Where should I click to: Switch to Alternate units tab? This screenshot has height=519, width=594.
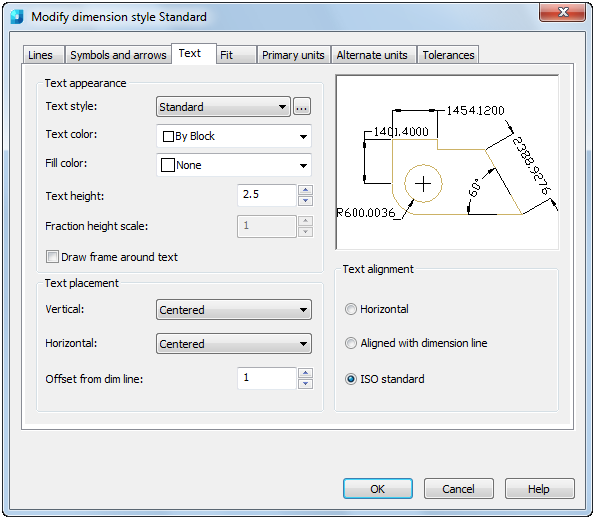coord(373,55)
